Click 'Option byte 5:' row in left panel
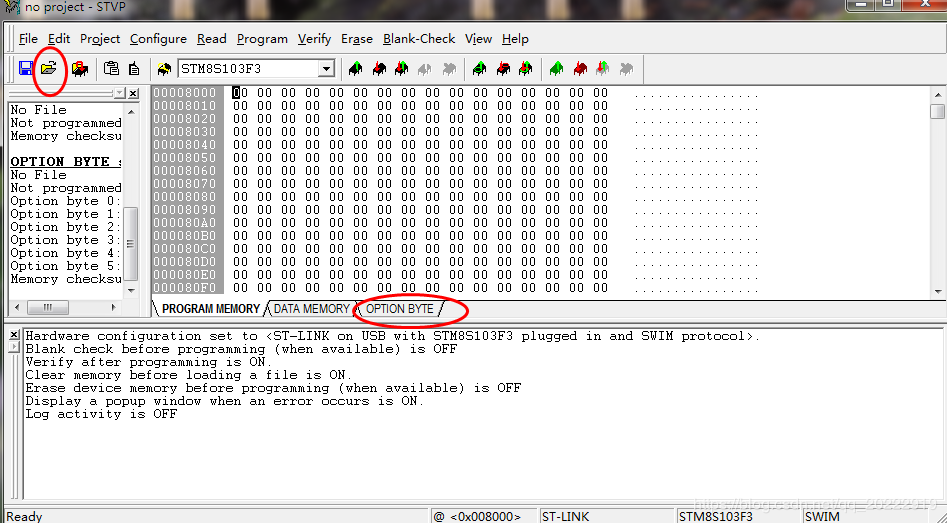This screenshot has height=523, width=947. pos(66,266)
